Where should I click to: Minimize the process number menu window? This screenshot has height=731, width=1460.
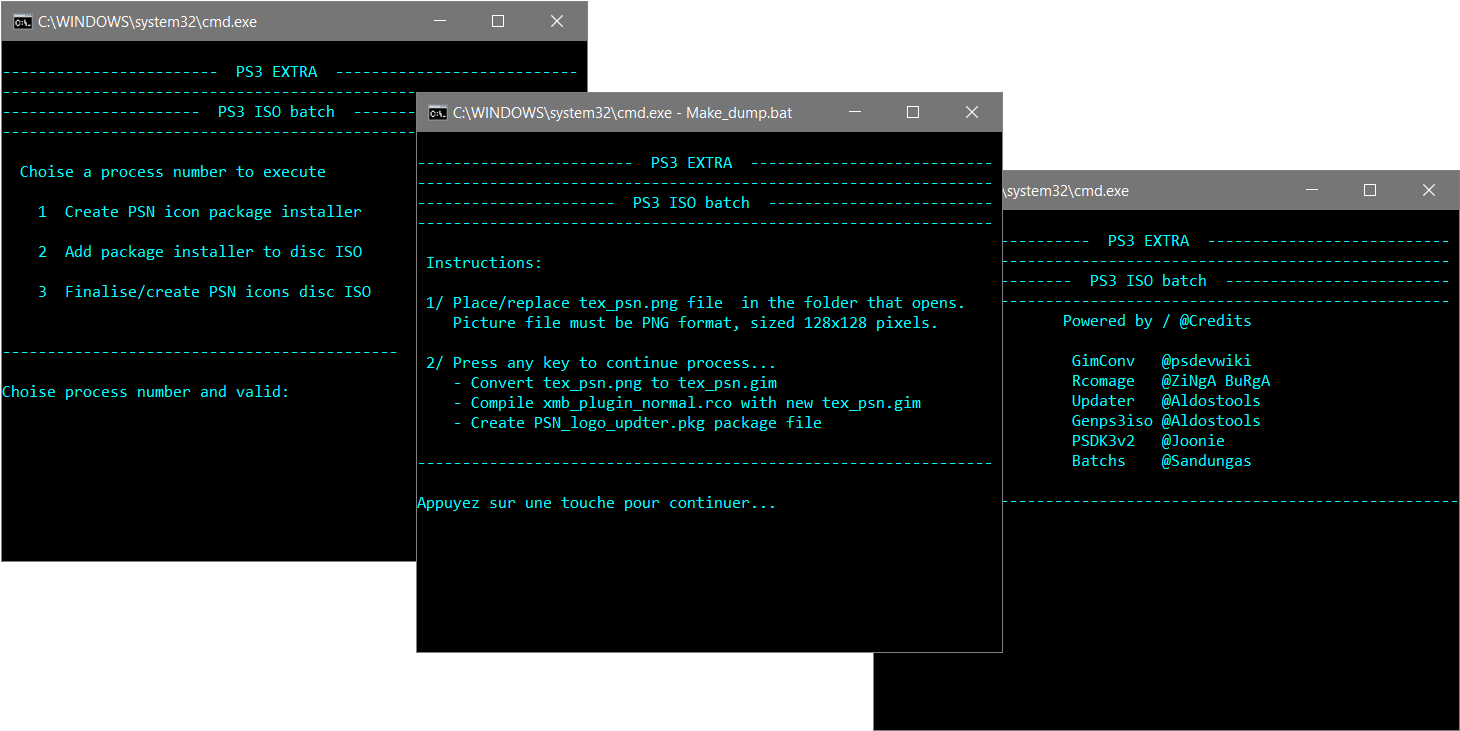point(438,22)
